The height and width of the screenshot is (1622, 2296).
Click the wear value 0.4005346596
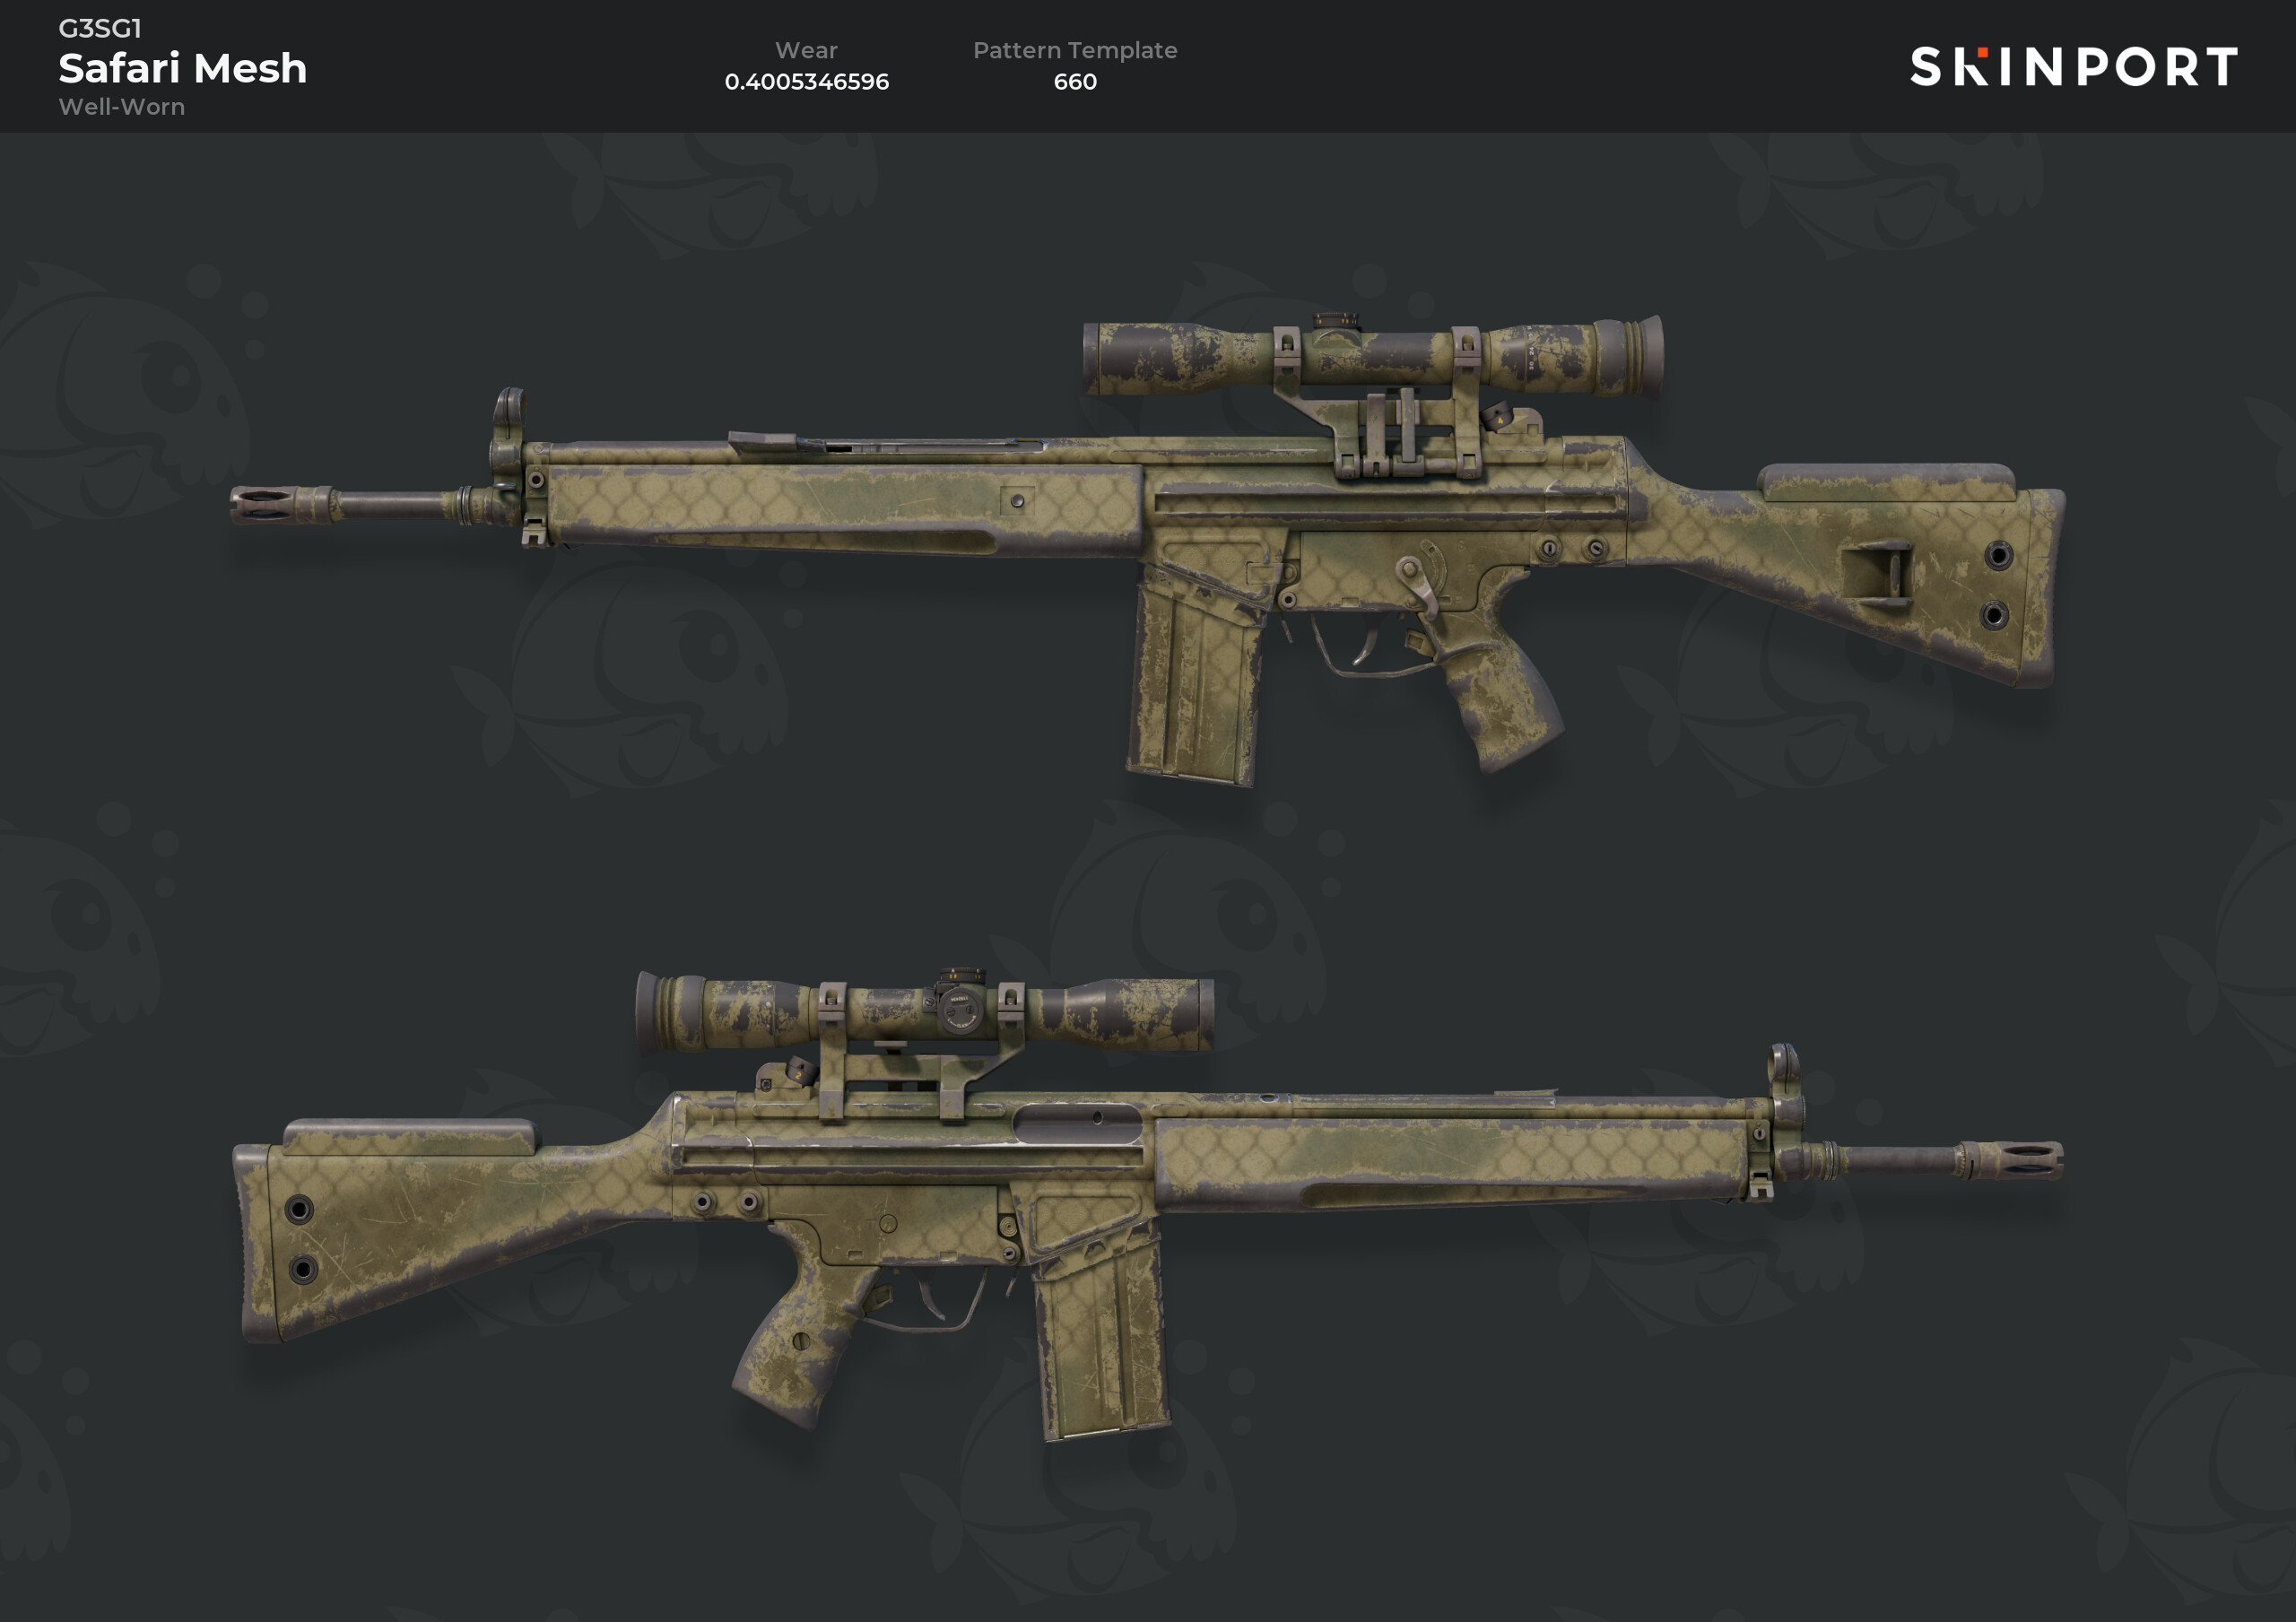click(x=806, y=82)
